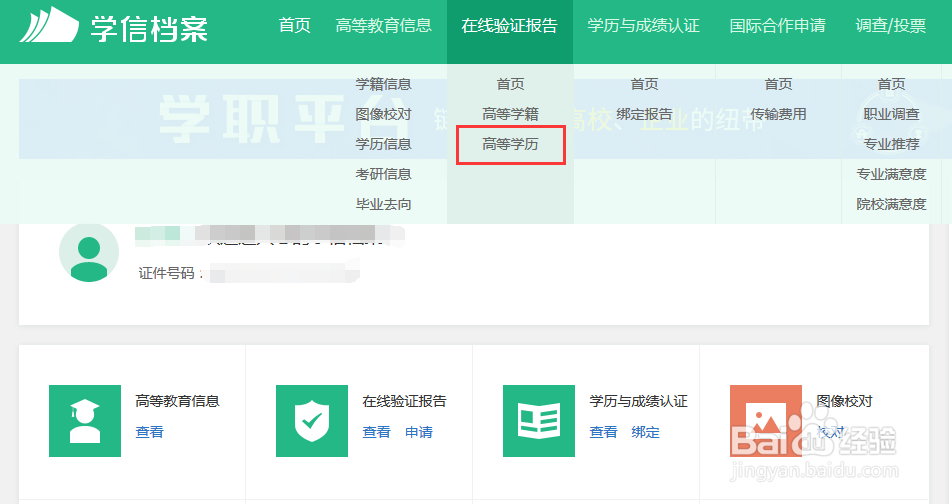The width and height of the screenshot is (952, 504).
Task: Click 查看 link under 在线验证报告
Action: 376,432
